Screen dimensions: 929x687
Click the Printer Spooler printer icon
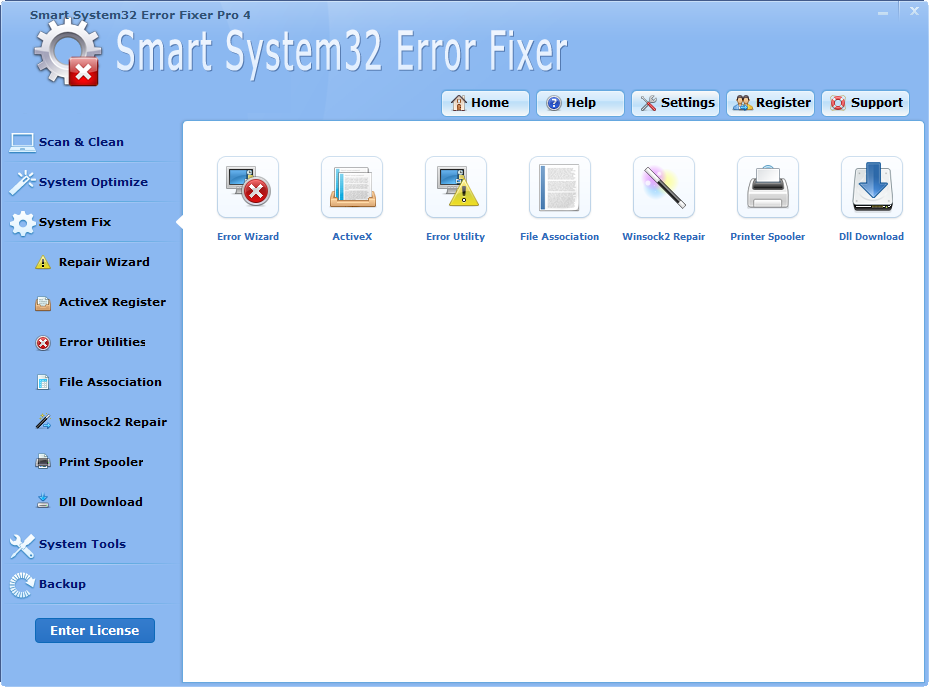click(768, 187)
